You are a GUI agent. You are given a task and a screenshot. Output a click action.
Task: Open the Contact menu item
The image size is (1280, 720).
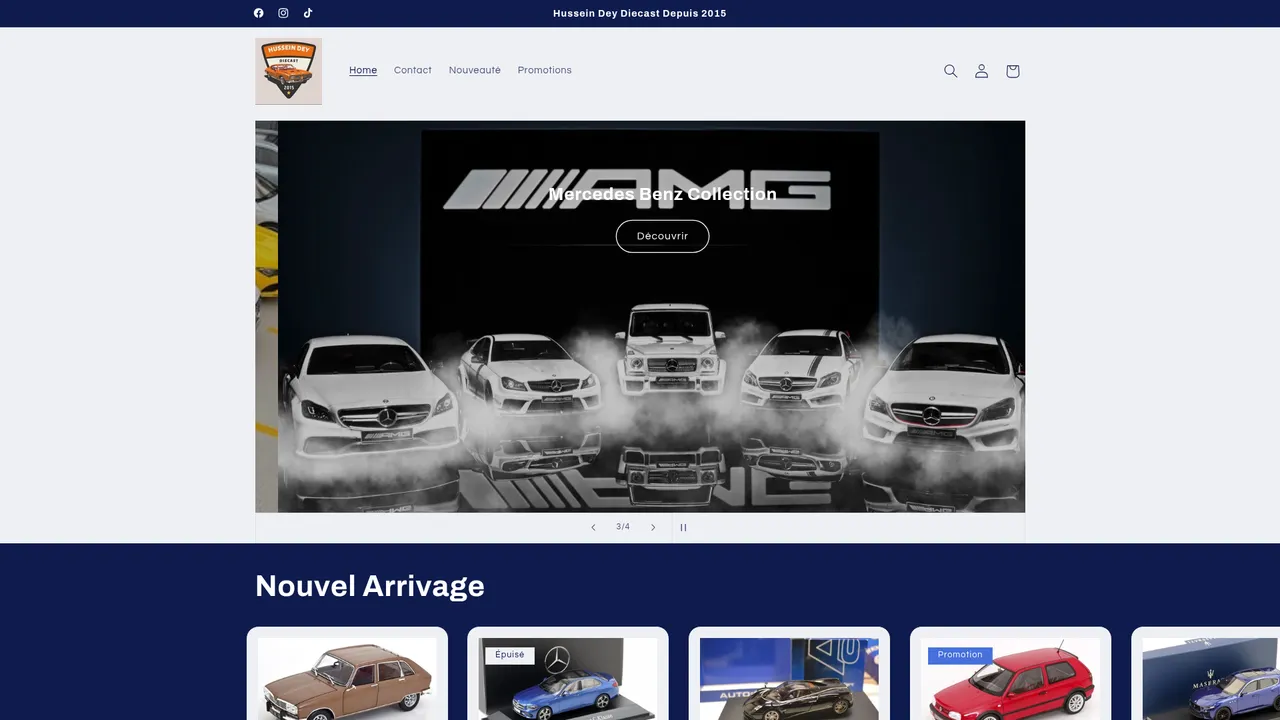click(x=413, y=70)
